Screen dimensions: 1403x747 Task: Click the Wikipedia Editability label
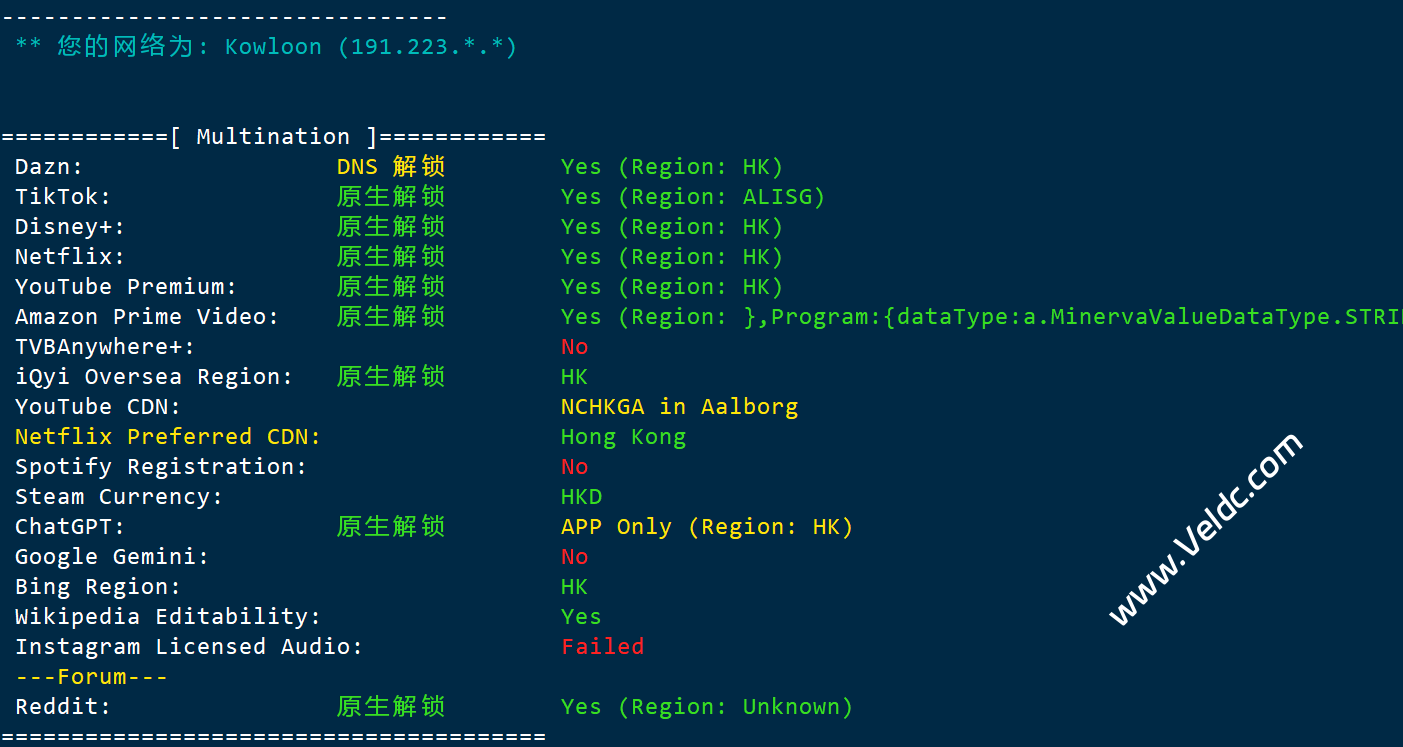pyautogui.click(x=168, y=617)
